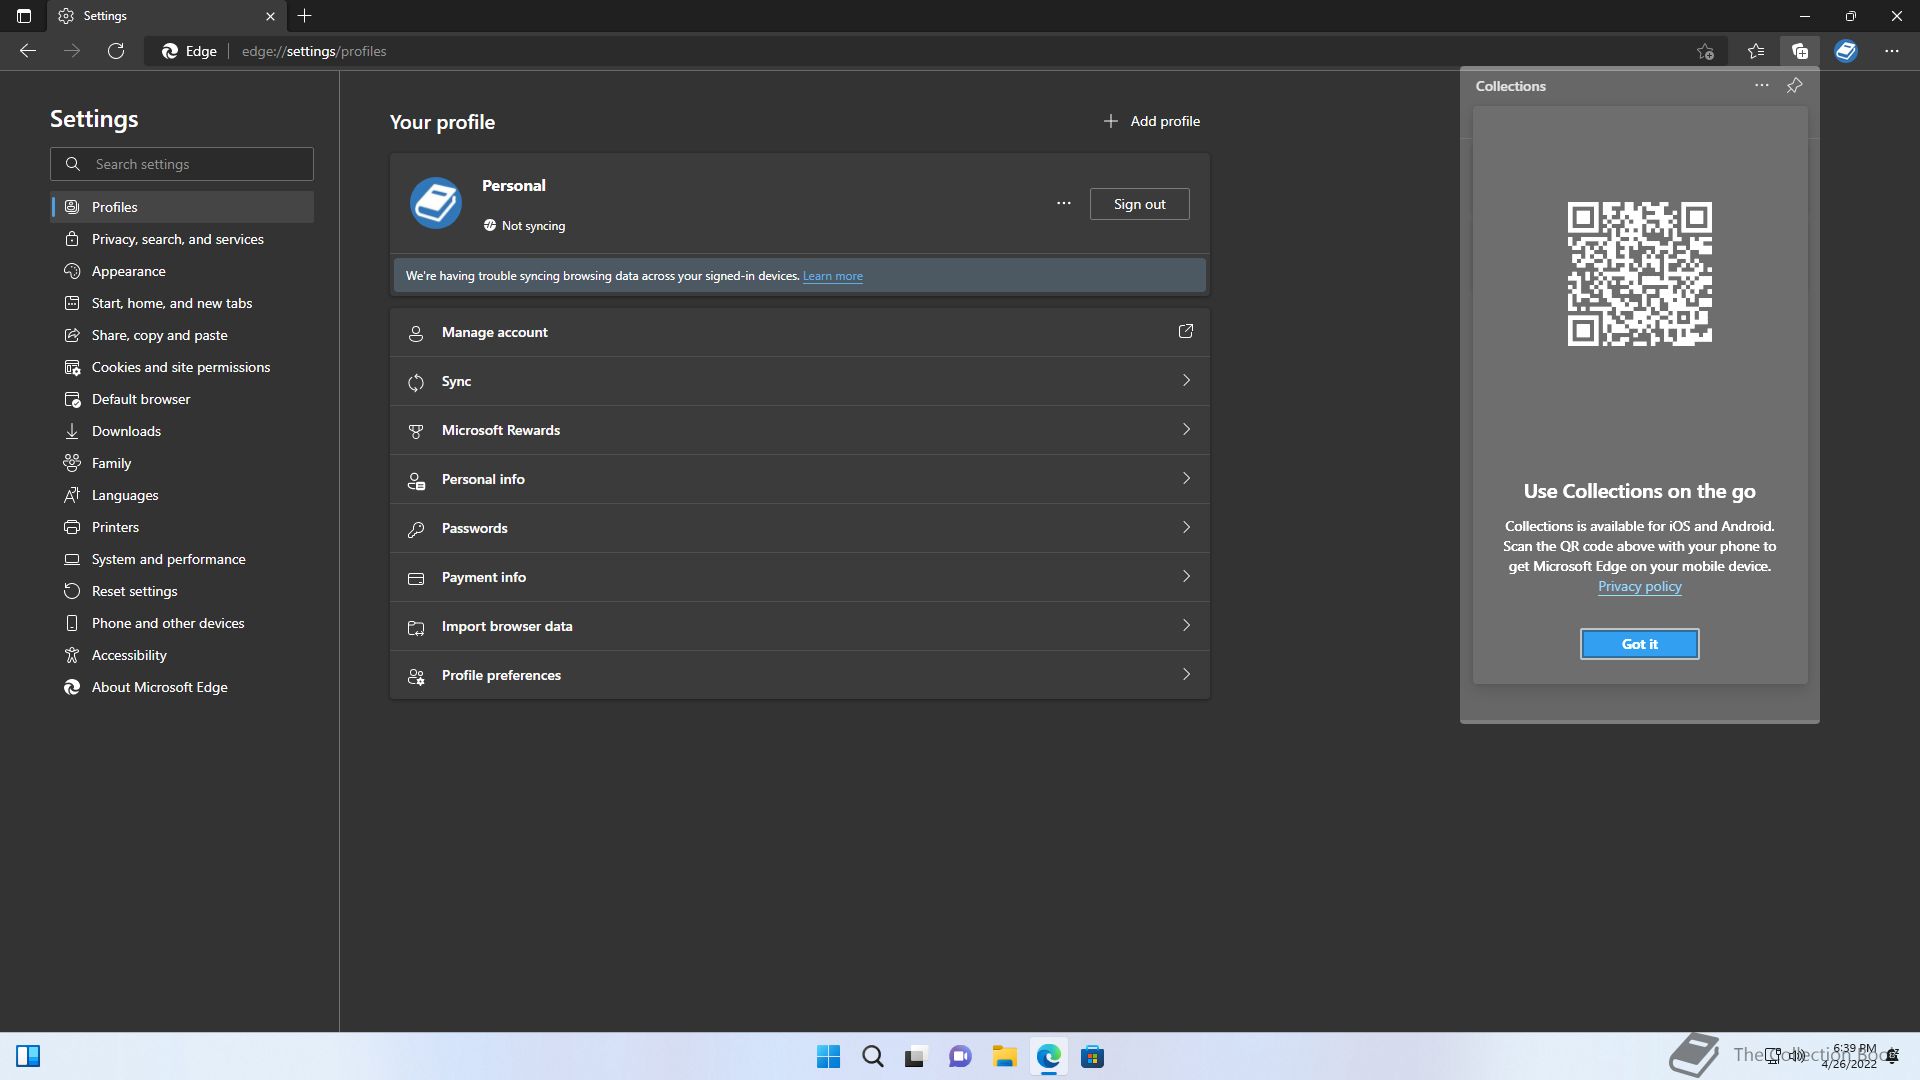Open Cookies and site permissions
The width and height of the screenshot is (1920, 1080).
pos(182,367)
